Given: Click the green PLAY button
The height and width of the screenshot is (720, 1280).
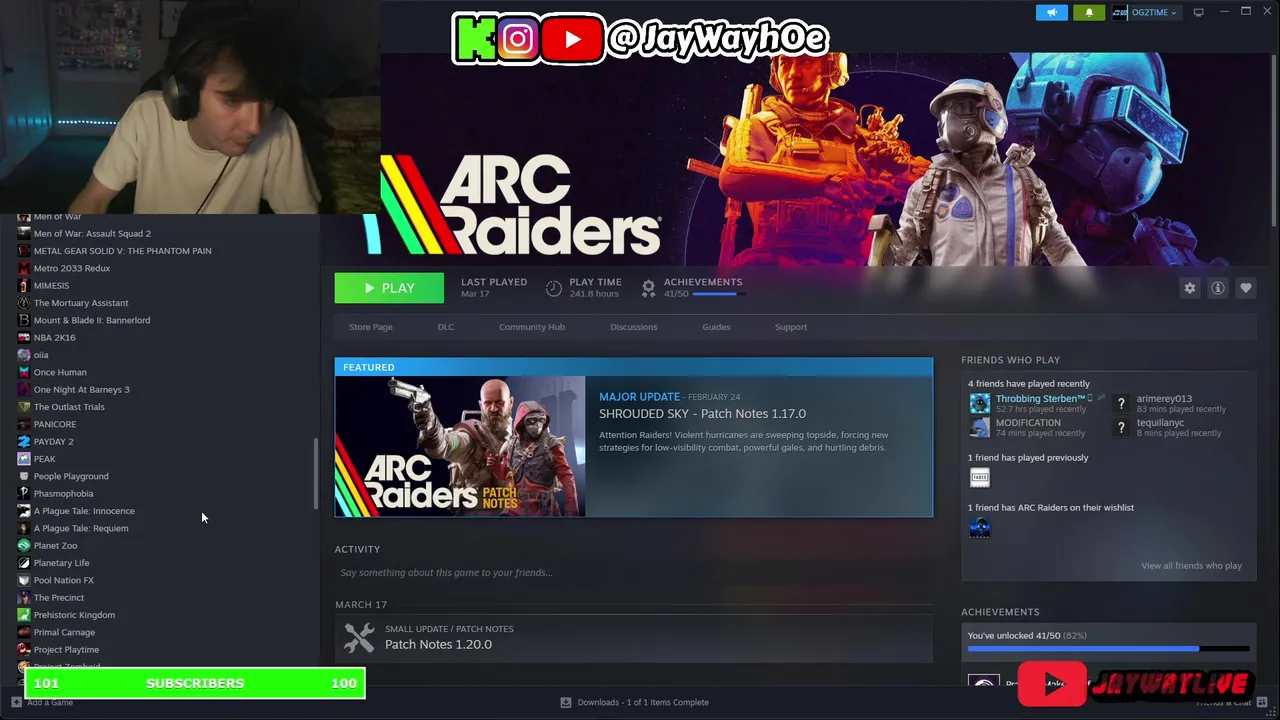Looking at the screenshot, I should tap(389, 288).
